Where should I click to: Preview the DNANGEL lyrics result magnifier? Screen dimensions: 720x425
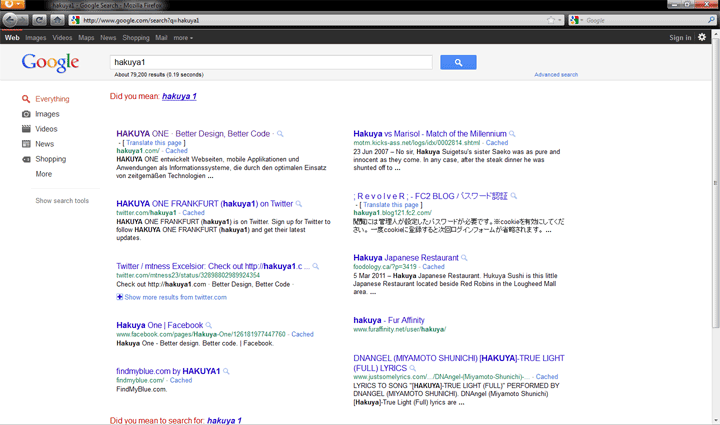coord(412,368)
